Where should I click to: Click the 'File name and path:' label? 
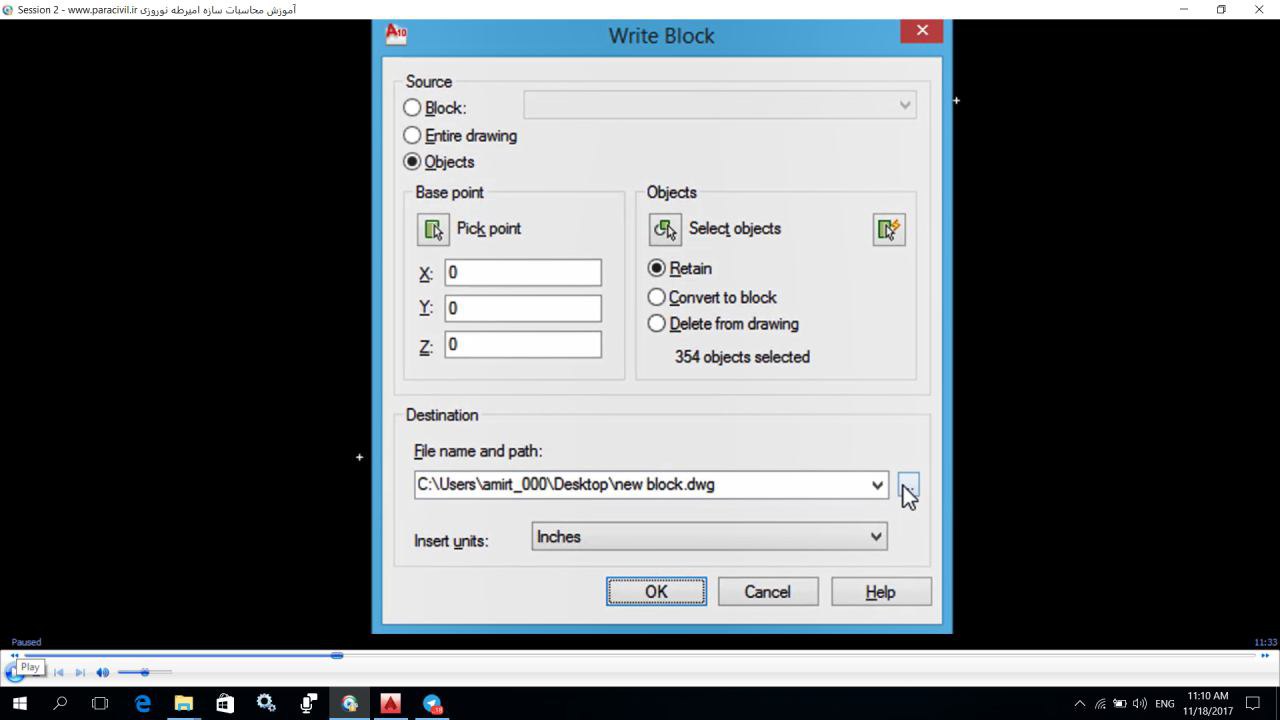pyautogui.click(x=478, y=452)
